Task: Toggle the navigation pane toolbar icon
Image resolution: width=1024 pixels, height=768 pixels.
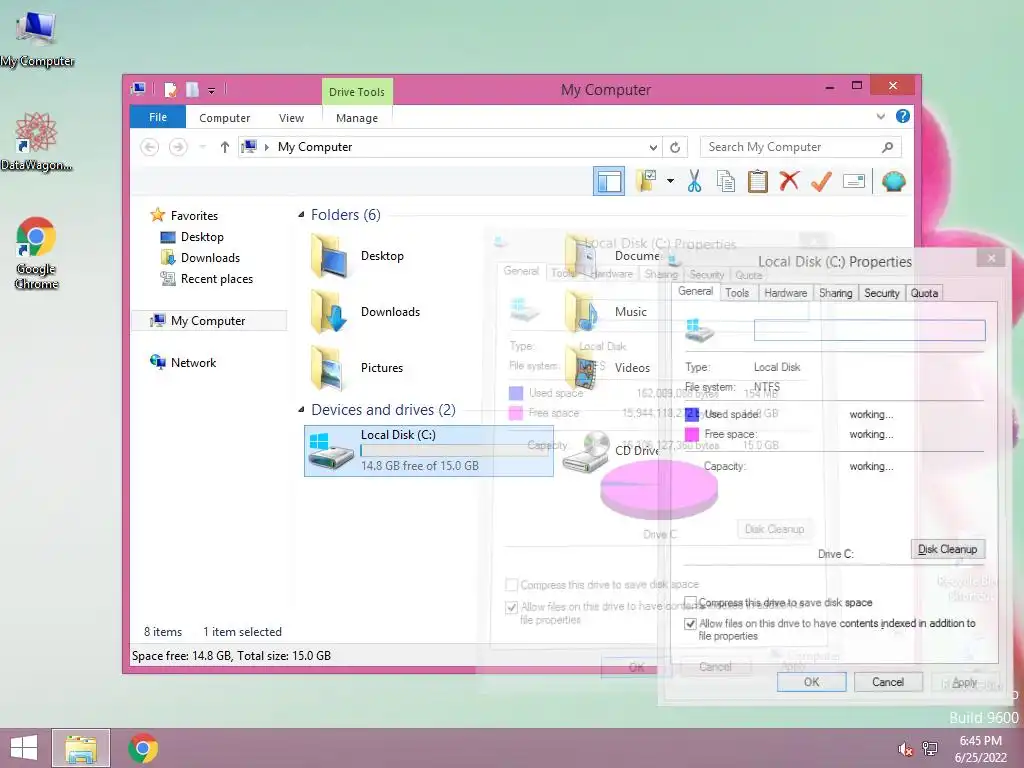Action: 609,181
